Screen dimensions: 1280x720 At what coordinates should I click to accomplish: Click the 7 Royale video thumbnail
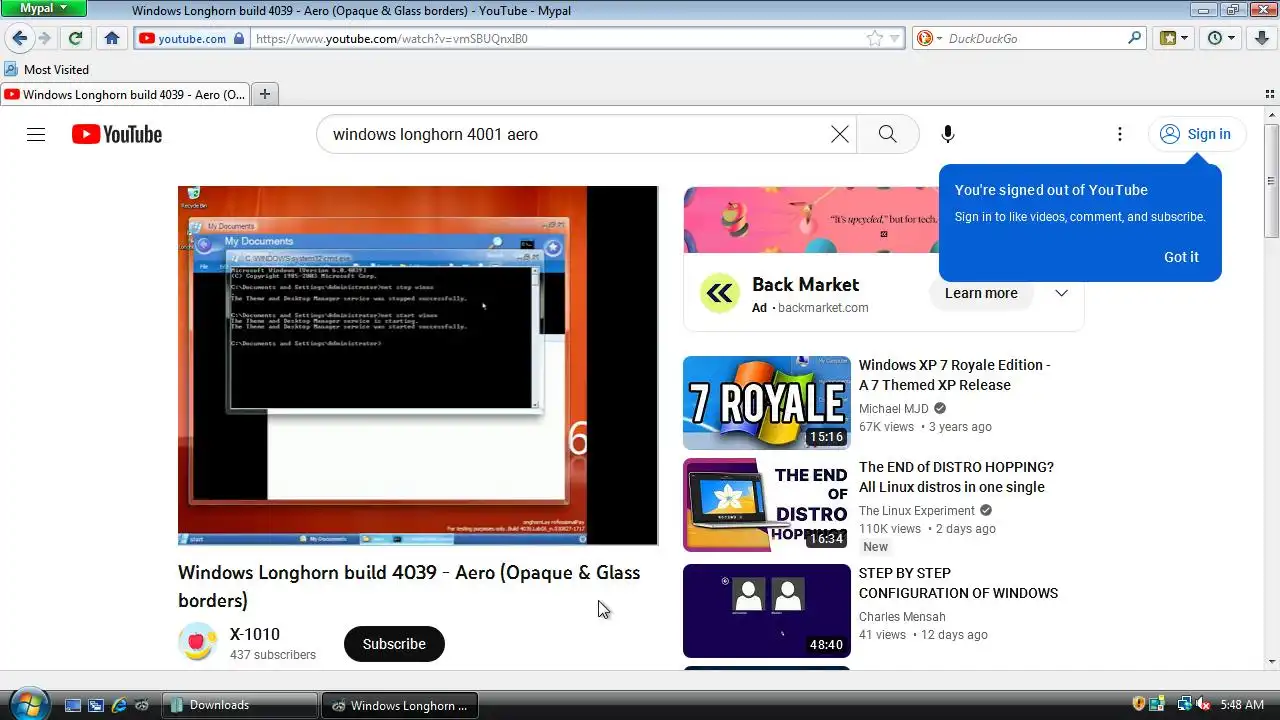(x=766, y=403)
